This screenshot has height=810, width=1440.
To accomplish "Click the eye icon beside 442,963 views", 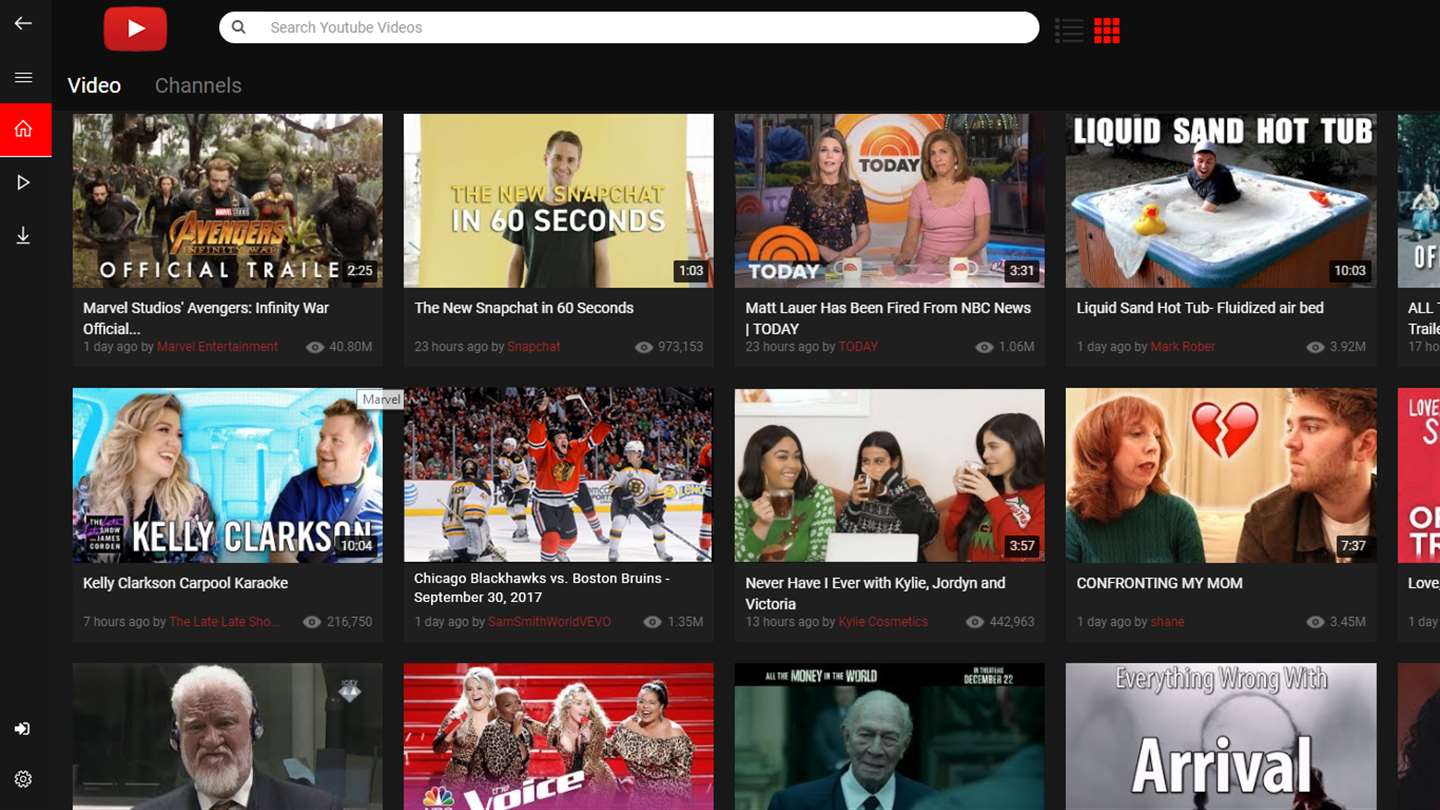I will coord(975,622).
